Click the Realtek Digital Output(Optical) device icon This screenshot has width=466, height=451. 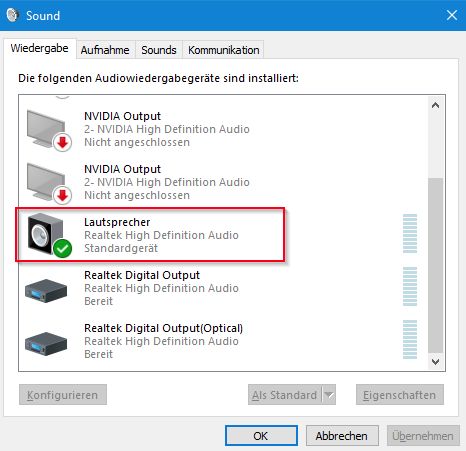pyautogui.click(x=46, y=344)
